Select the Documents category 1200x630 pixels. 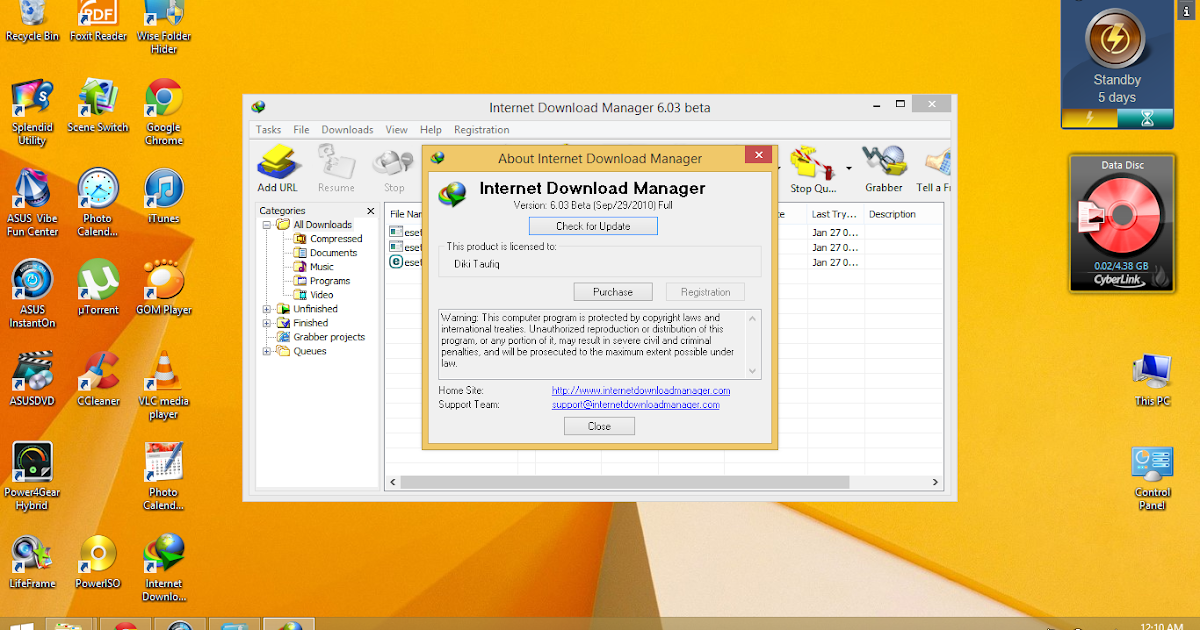pyautogui.click(x=333, y=253)
